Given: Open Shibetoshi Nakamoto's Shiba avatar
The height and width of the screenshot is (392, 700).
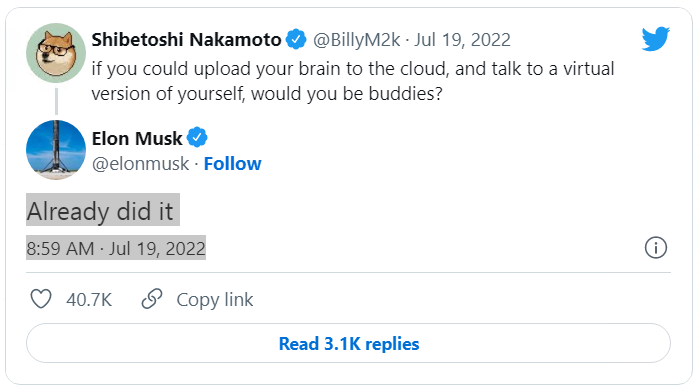Looking at the screenshot, I should pos(56,53).
